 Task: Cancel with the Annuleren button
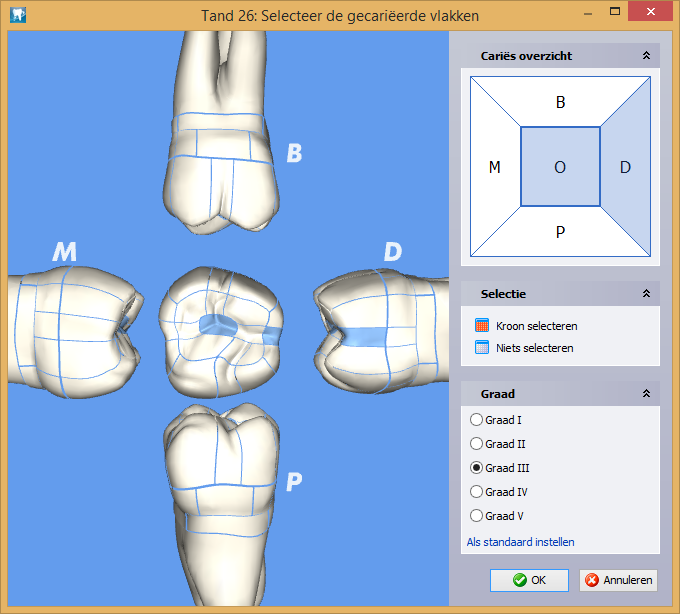618,580
